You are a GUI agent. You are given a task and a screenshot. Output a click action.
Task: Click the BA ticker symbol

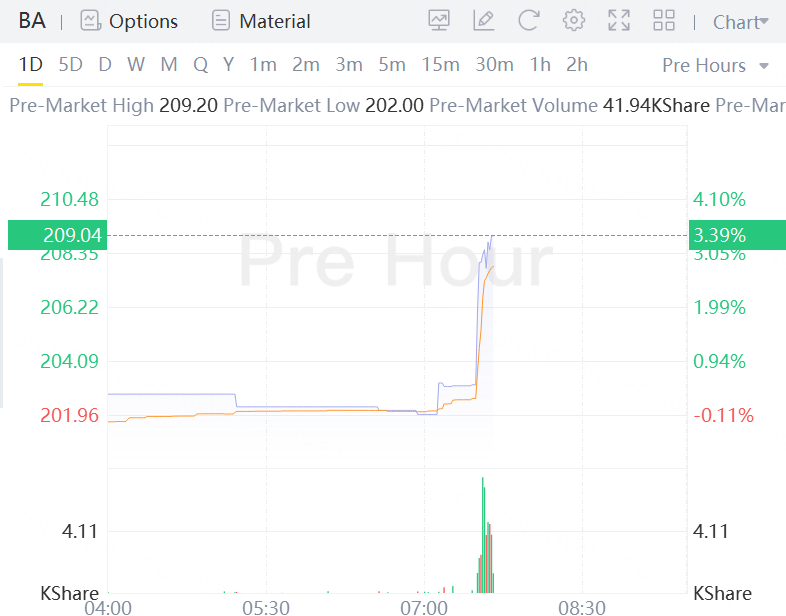tap(32, 21)
